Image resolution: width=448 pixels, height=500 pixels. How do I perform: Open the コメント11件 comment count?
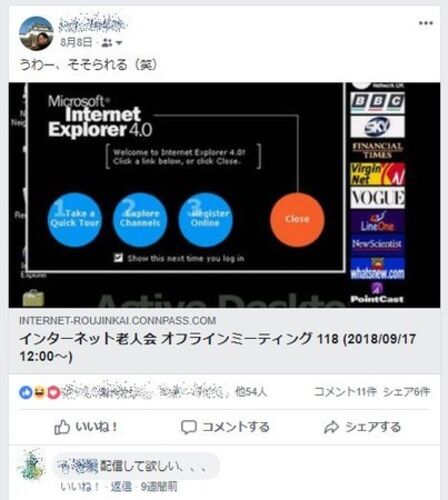tap(345, 392)
